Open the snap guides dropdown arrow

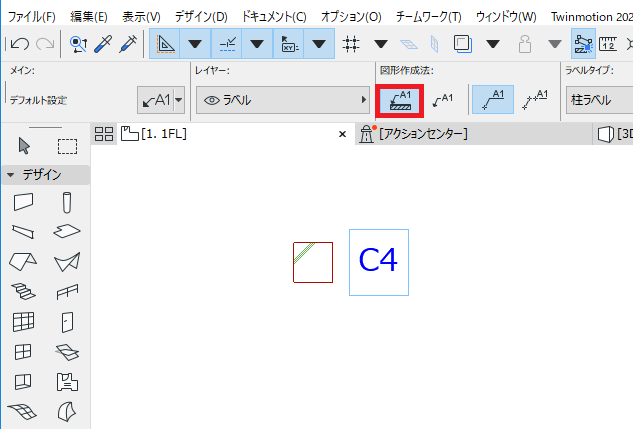[257, 44]
